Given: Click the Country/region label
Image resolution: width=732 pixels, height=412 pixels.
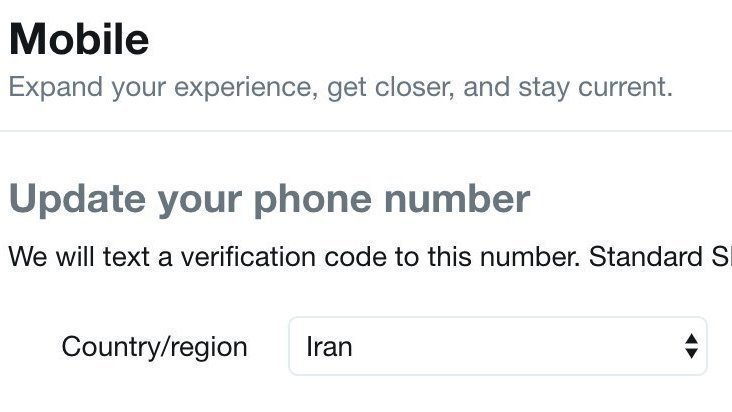Looking at the screenshot, I should pyautogui.click(x=154, y=347).
